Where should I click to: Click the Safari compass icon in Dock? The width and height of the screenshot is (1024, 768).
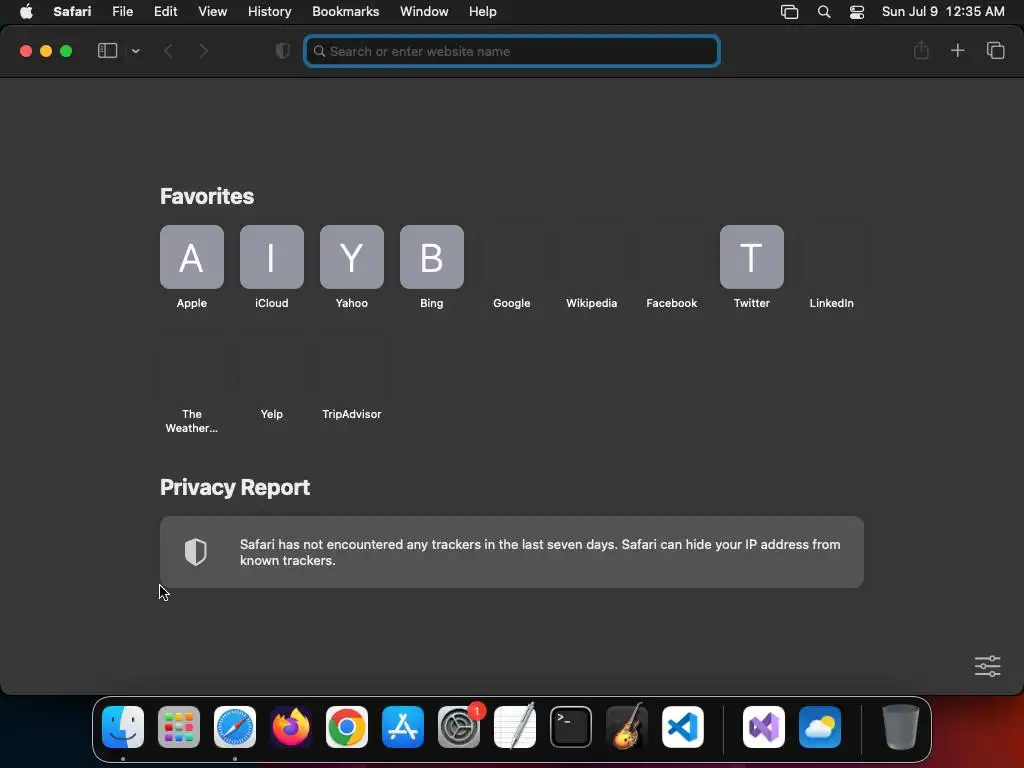[x=235, y=727]
